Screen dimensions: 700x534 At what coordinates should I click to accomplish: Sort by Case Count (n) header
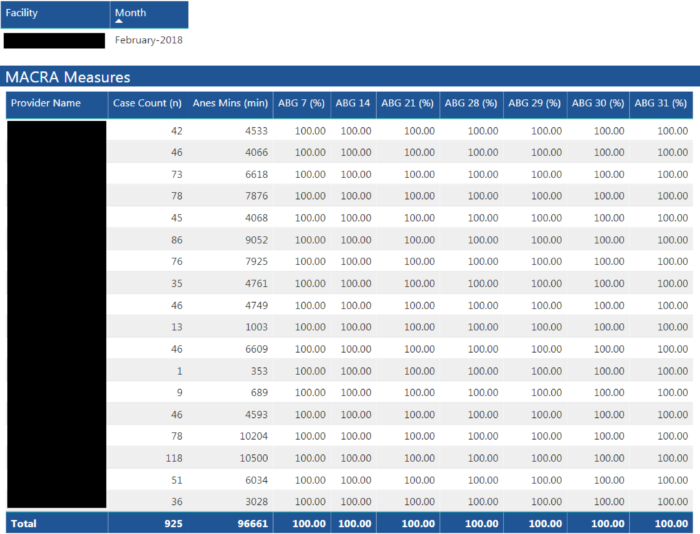pyautogui.click(x=147, y=103)
